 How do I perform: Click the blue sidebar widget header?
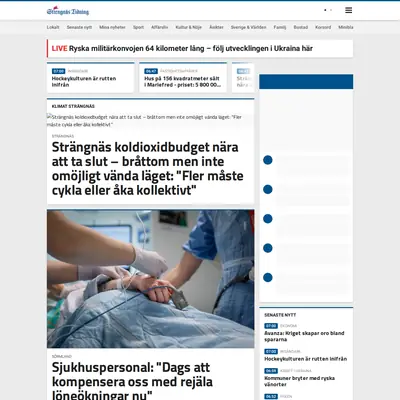click(306, 82)
